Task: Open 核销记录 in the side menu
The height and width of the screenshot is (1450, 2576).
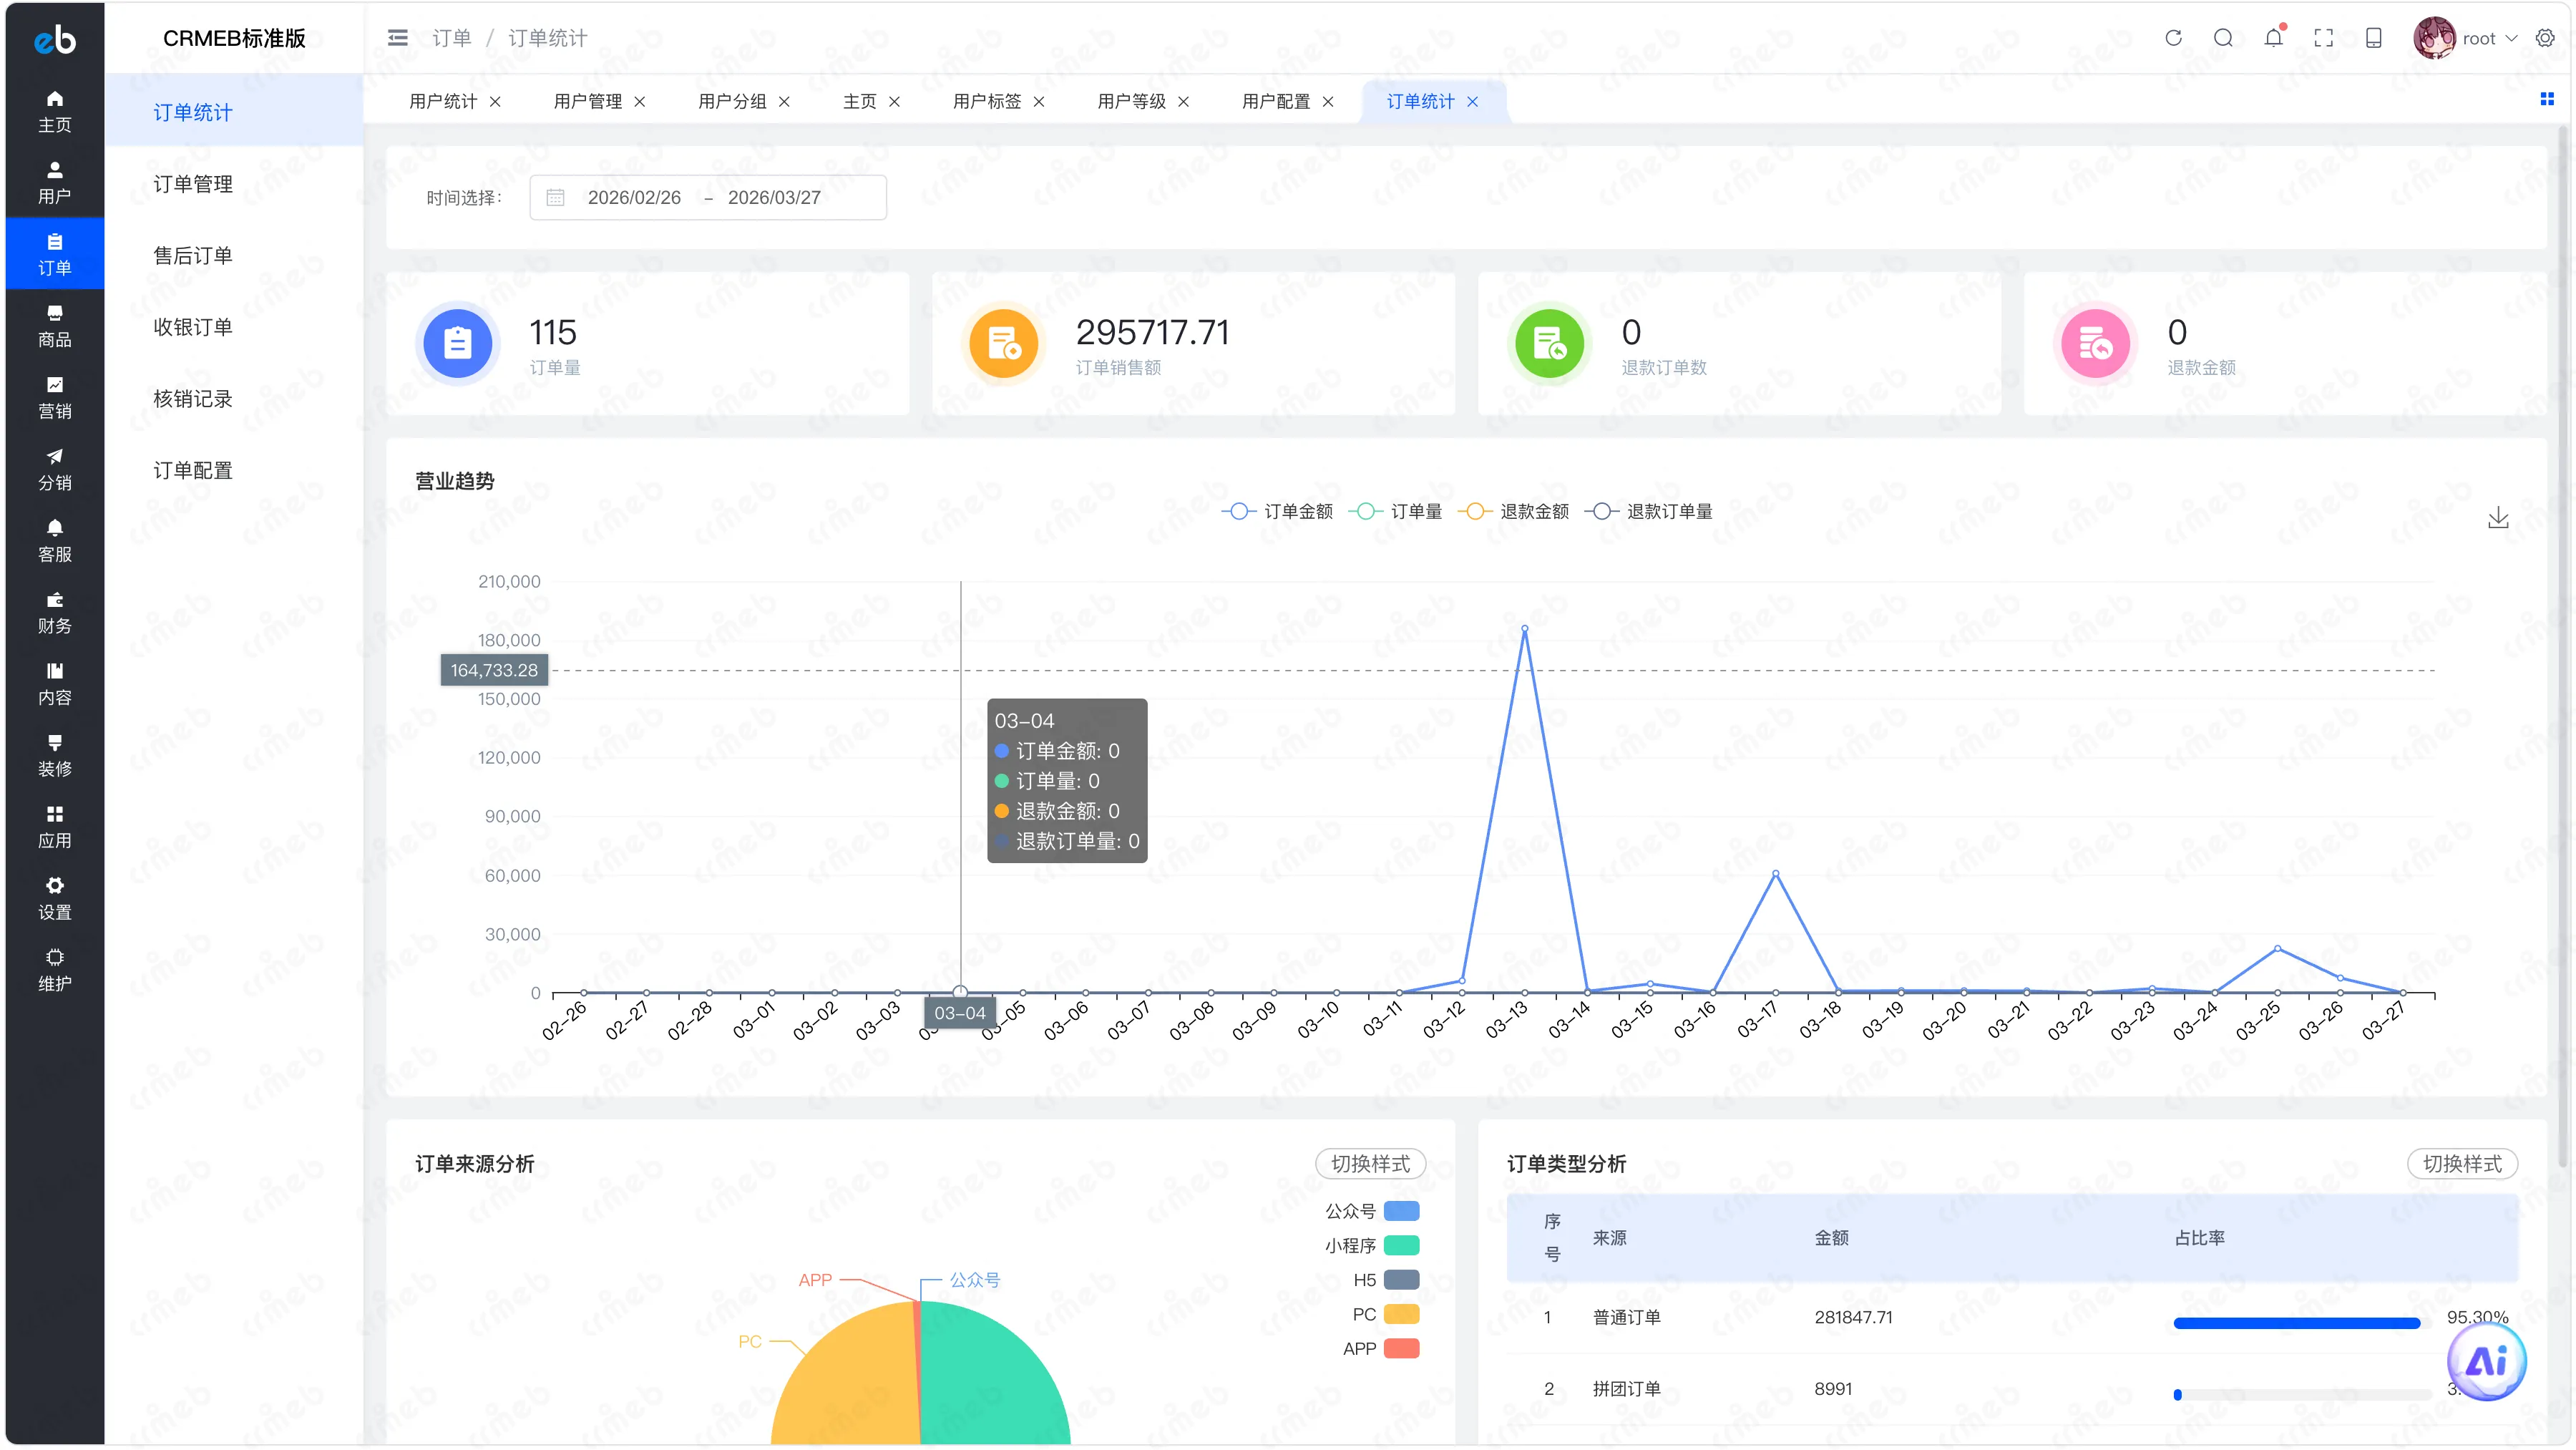Action: point(234,398)
